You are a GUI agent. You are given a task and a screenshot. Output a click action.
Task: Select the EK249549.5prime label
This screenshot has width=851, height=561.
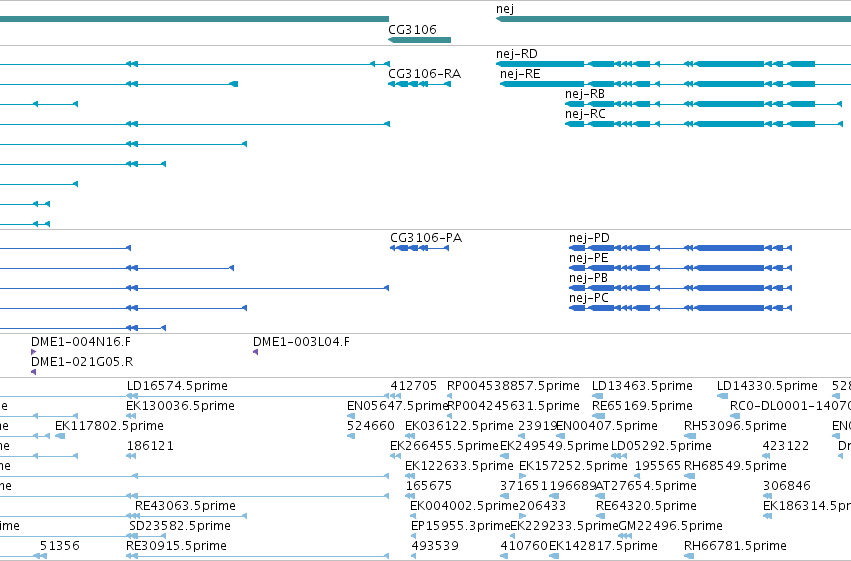[x=554, y=446]
